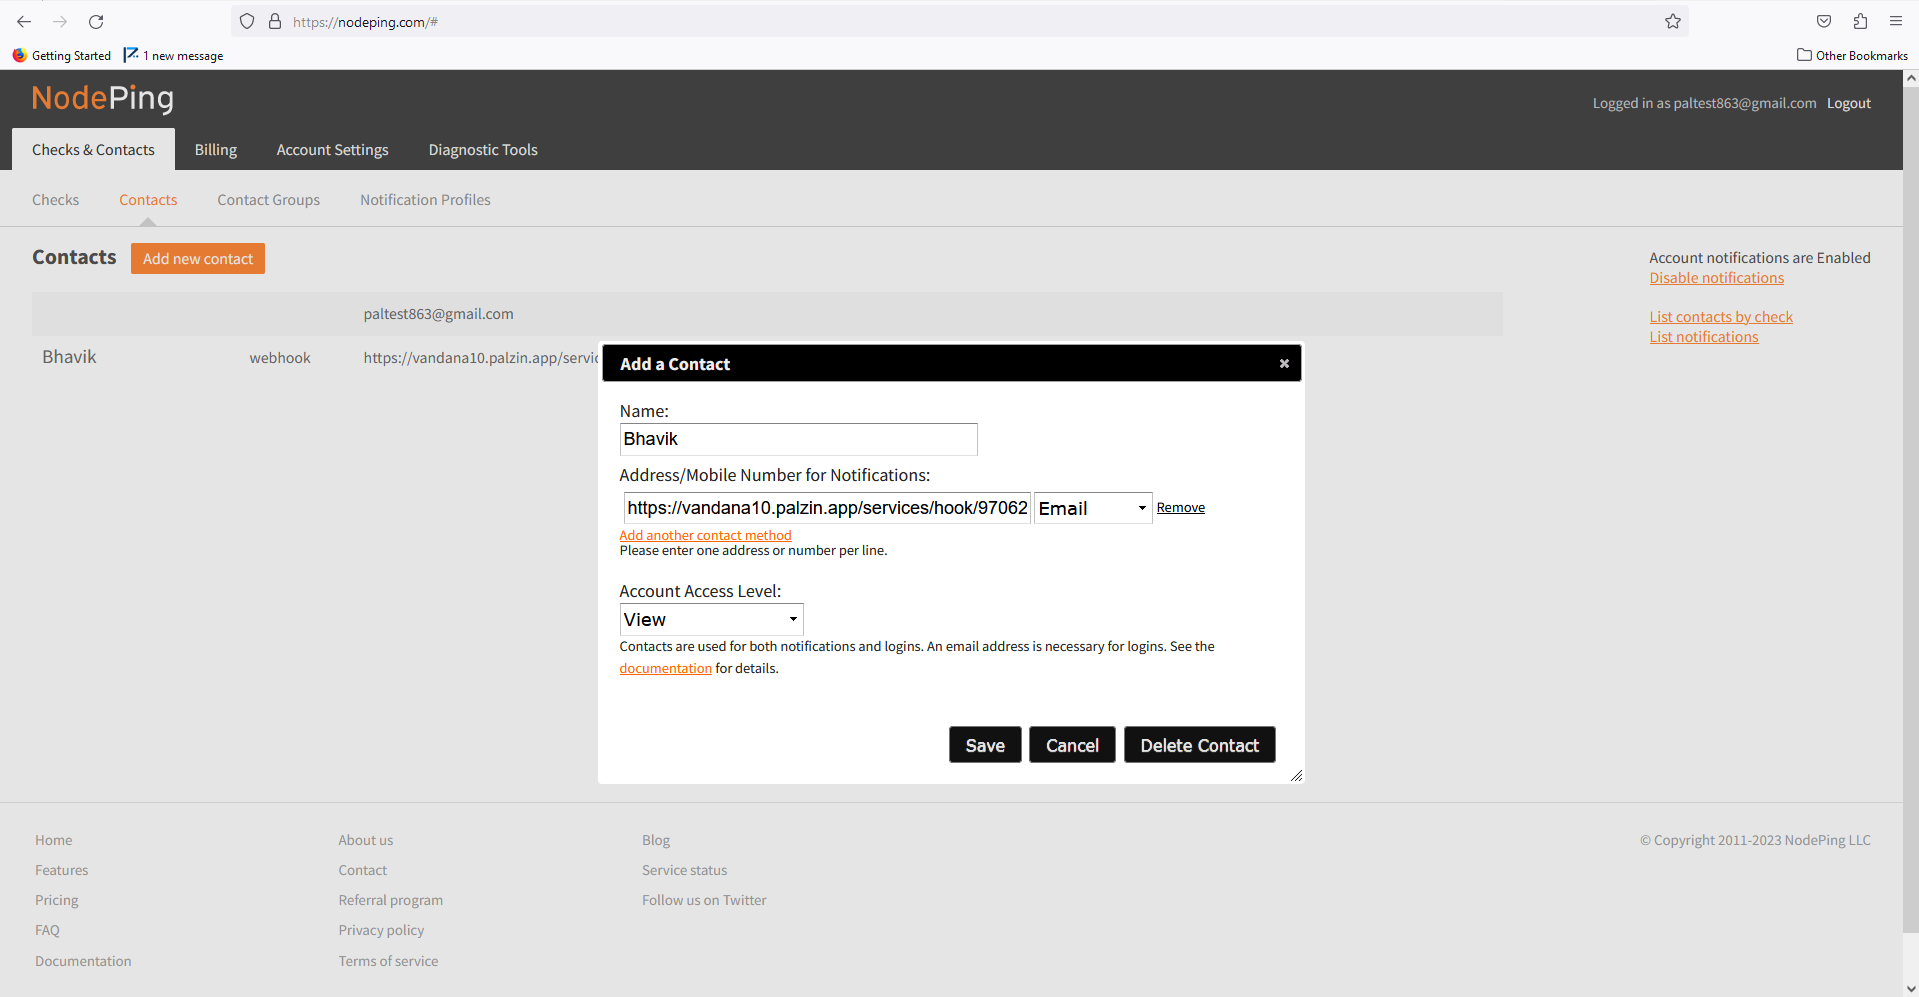Screen dimensions: 1919x997
Task: Close the Add a Contact dialog
Action: 1284,364
